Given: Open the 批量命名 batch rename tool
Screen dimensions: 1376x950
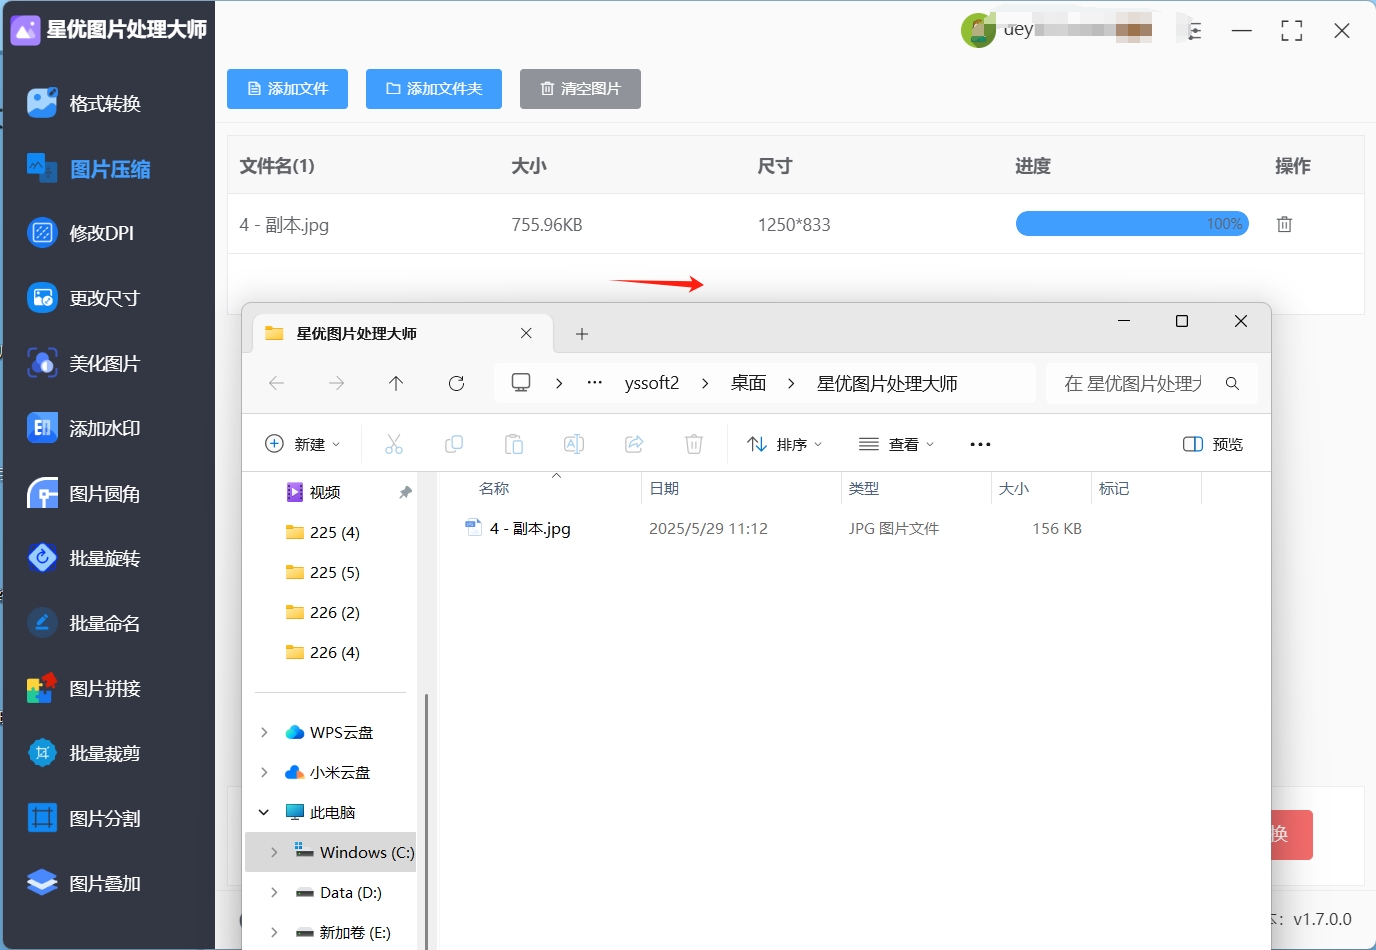Looking at the screenshot, I should pyautogui.click(x=85, y=623).
